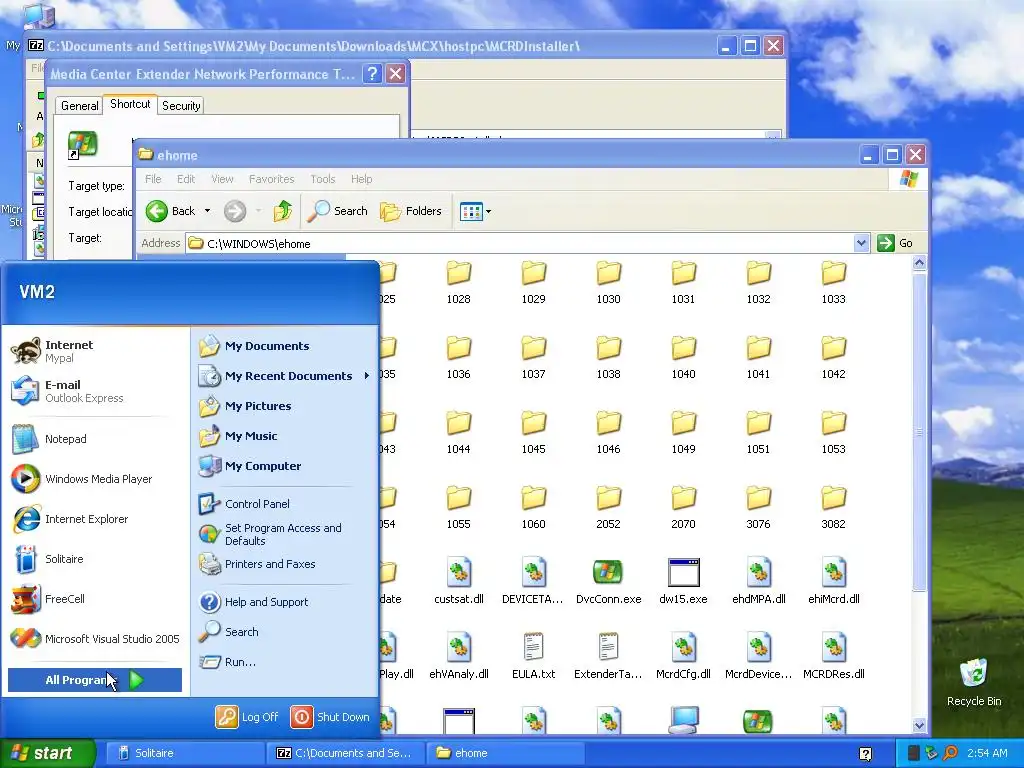Open Microsoft Visual Studio 2005
Viewport: 1024px width, 768px height.
pyautogui.click(x=97, y=639)
